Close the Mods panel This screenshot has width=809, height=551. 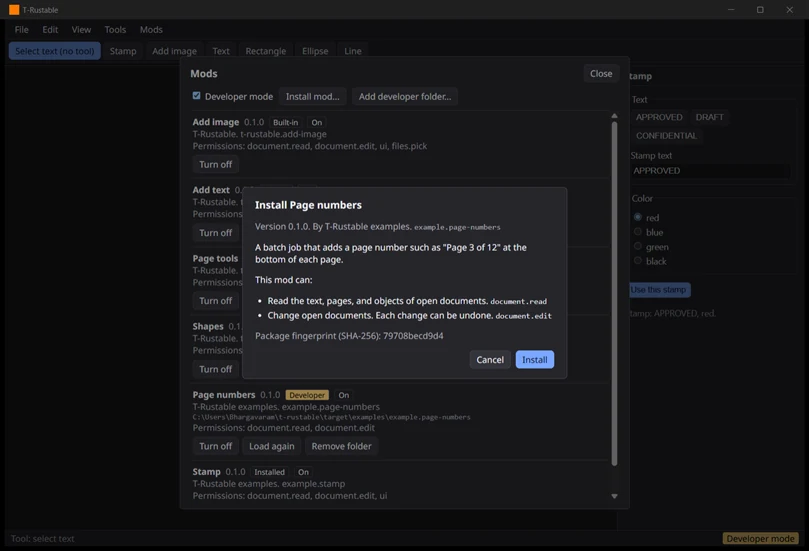pyautogui.click(x=601, y=74)
